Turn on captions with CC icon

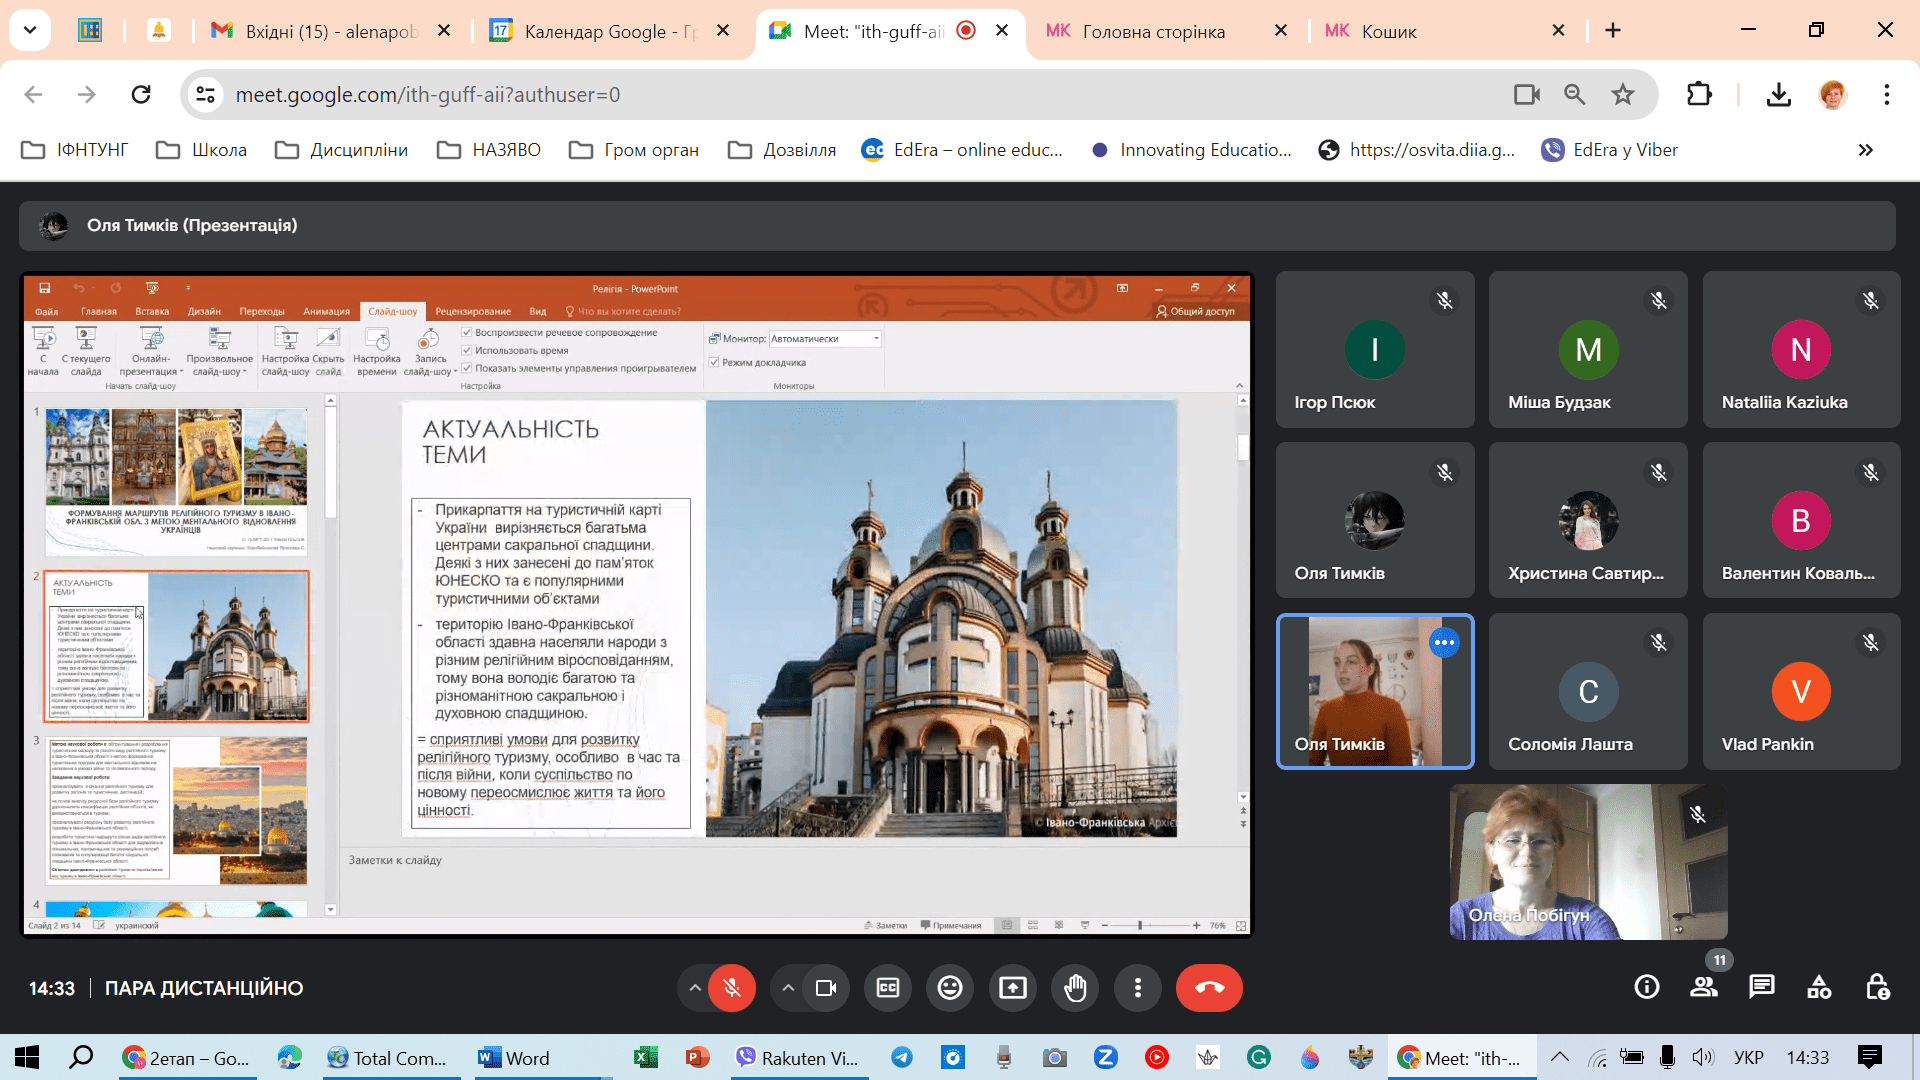pos(888,988)
